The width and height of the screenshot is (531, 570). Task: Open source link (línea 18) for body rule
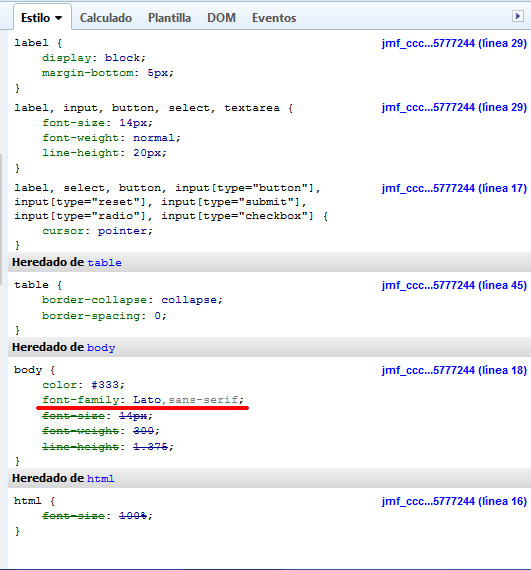pos(454,370)
